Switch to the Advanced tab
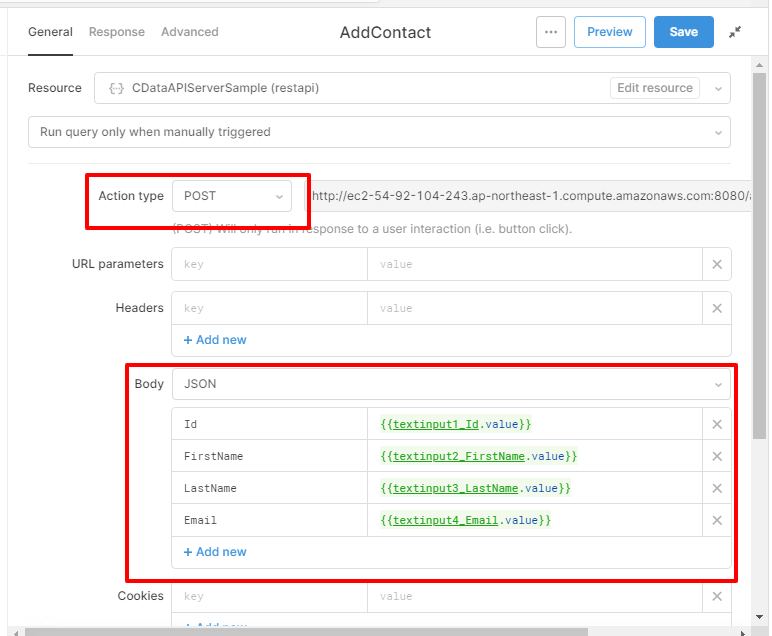The image size is (772, 636). click(x=190, y=32)
